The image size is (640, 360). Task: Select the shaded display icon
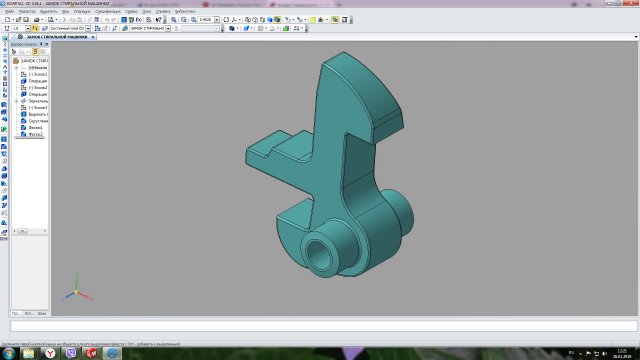[x=270, y=20]
